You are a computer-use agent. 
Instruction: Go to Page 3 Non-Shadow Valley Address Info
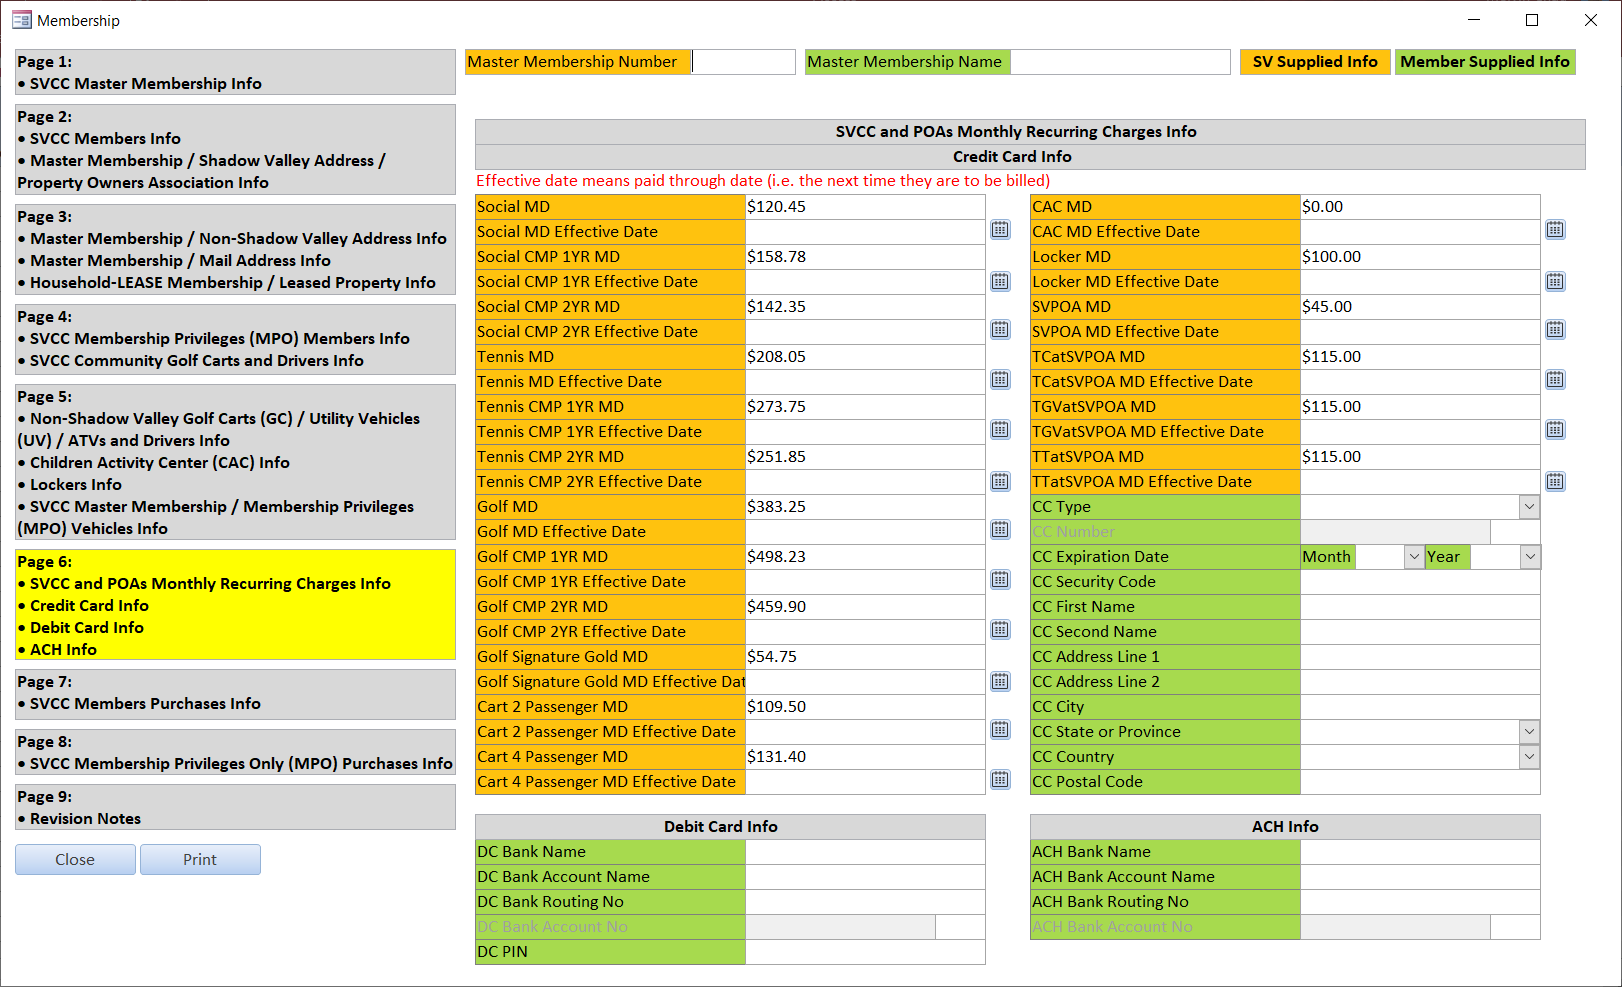click(x=235, y=249)
